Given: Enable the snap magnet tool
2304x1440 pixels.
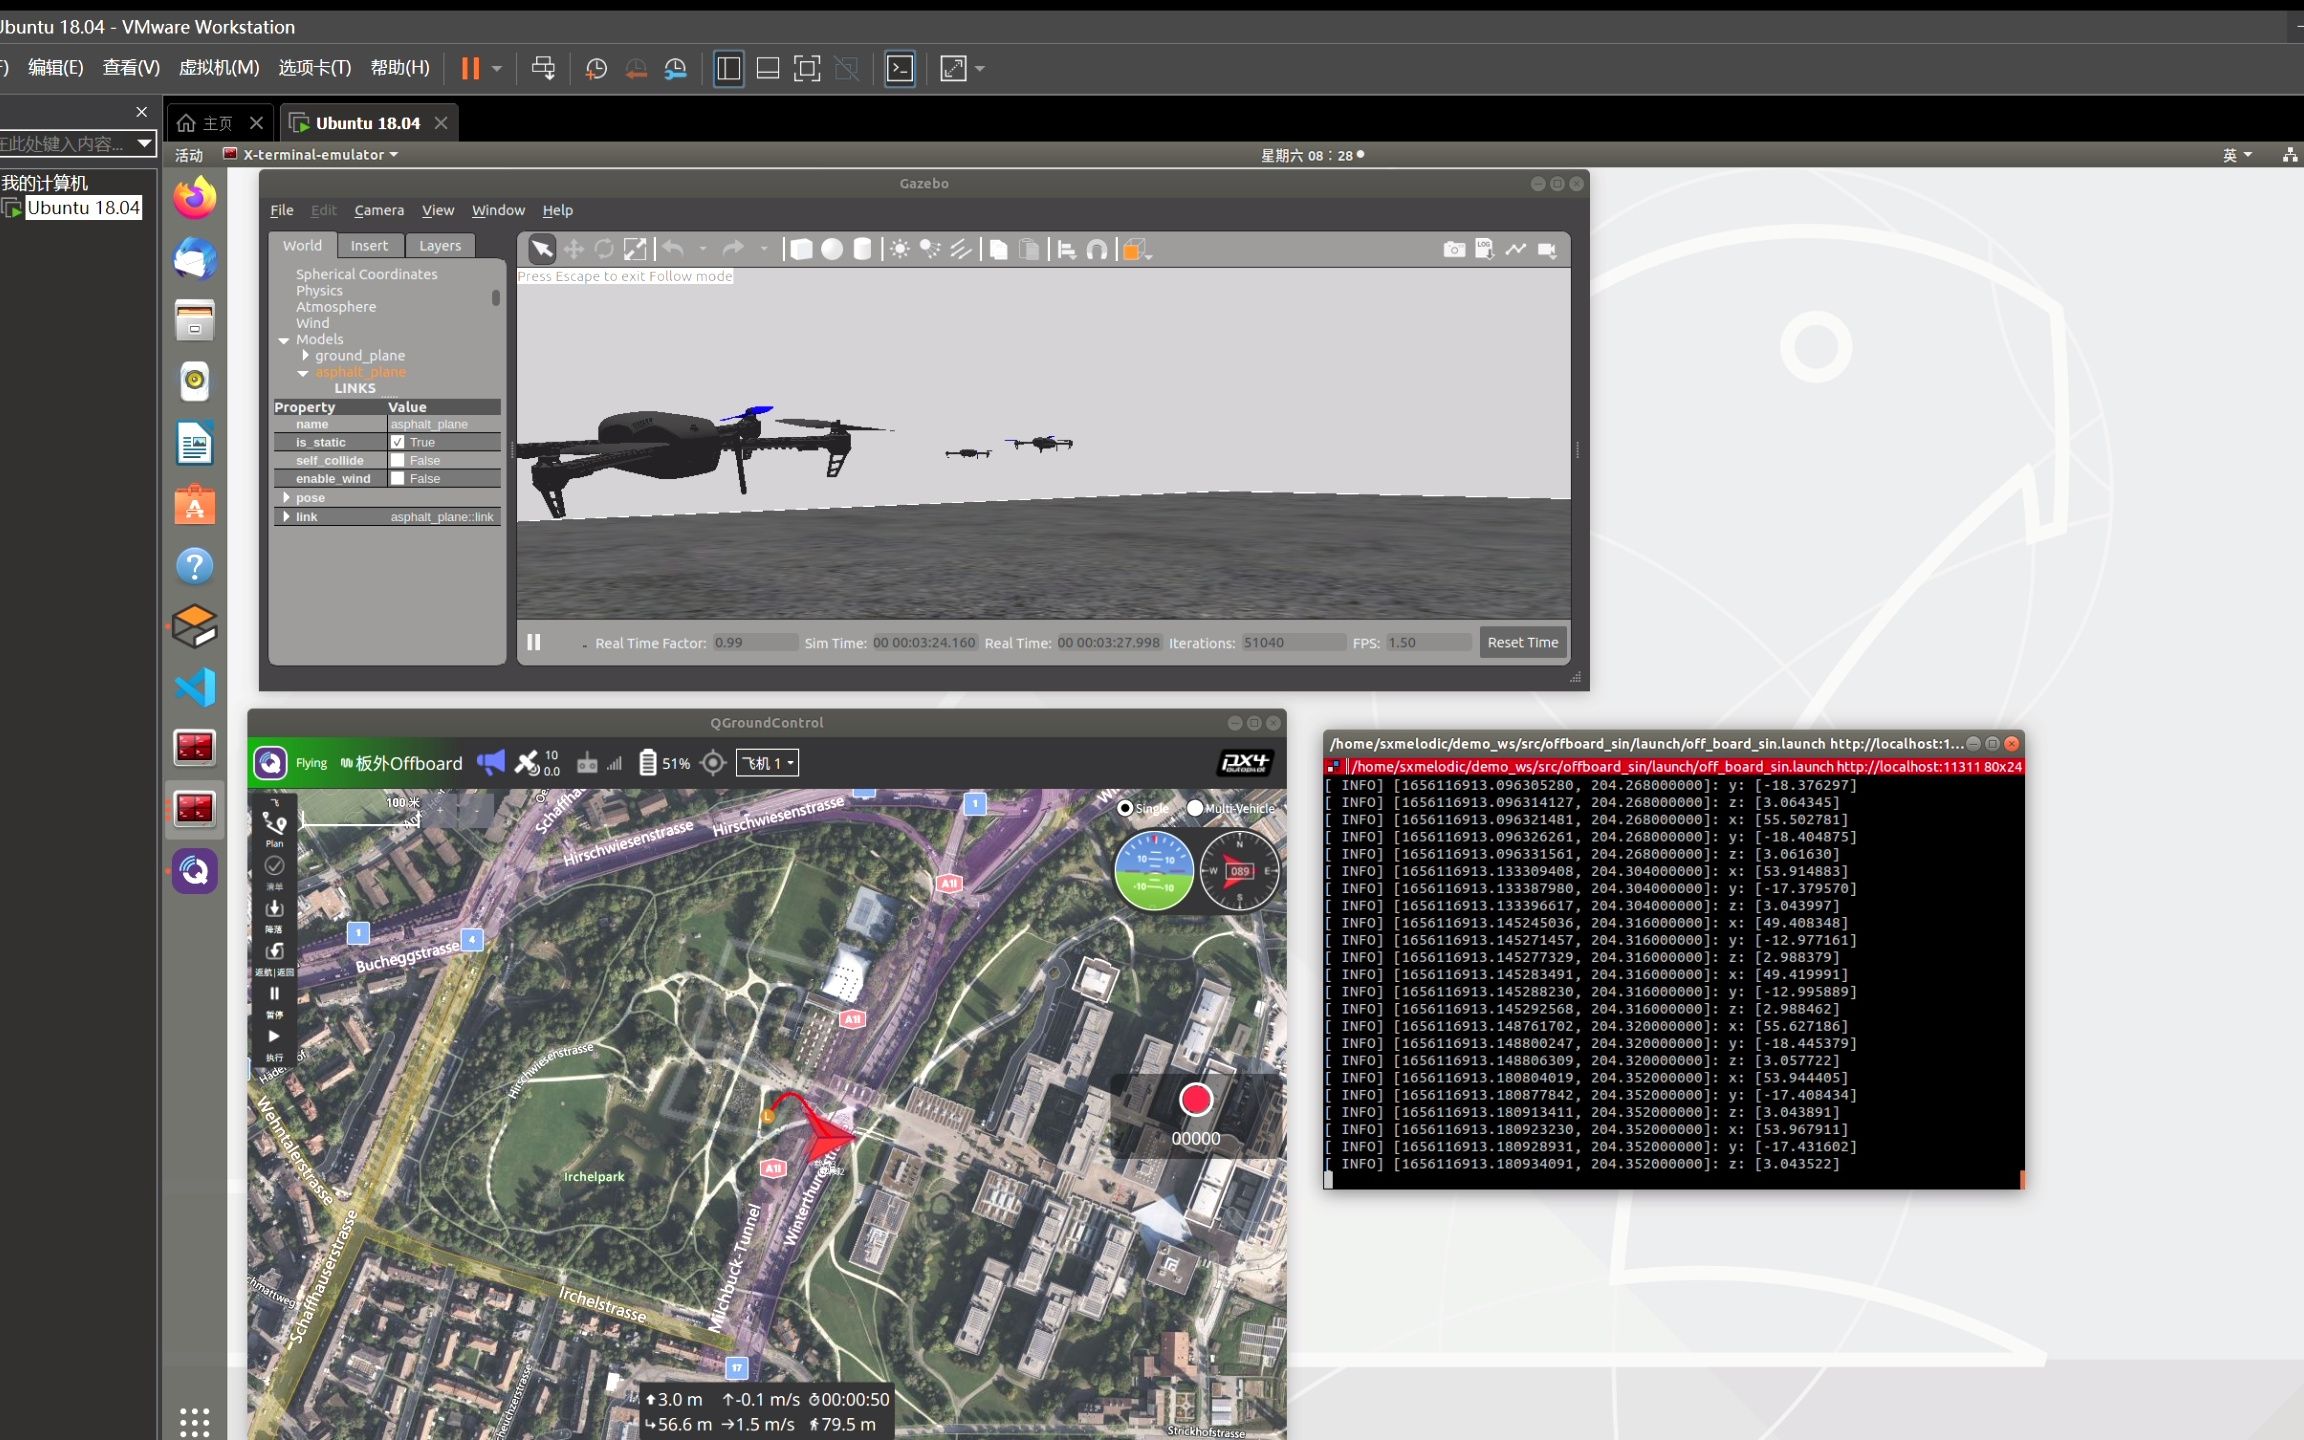Looking at the screenshot, I should pyautogui.click(x=1097, y=249).
